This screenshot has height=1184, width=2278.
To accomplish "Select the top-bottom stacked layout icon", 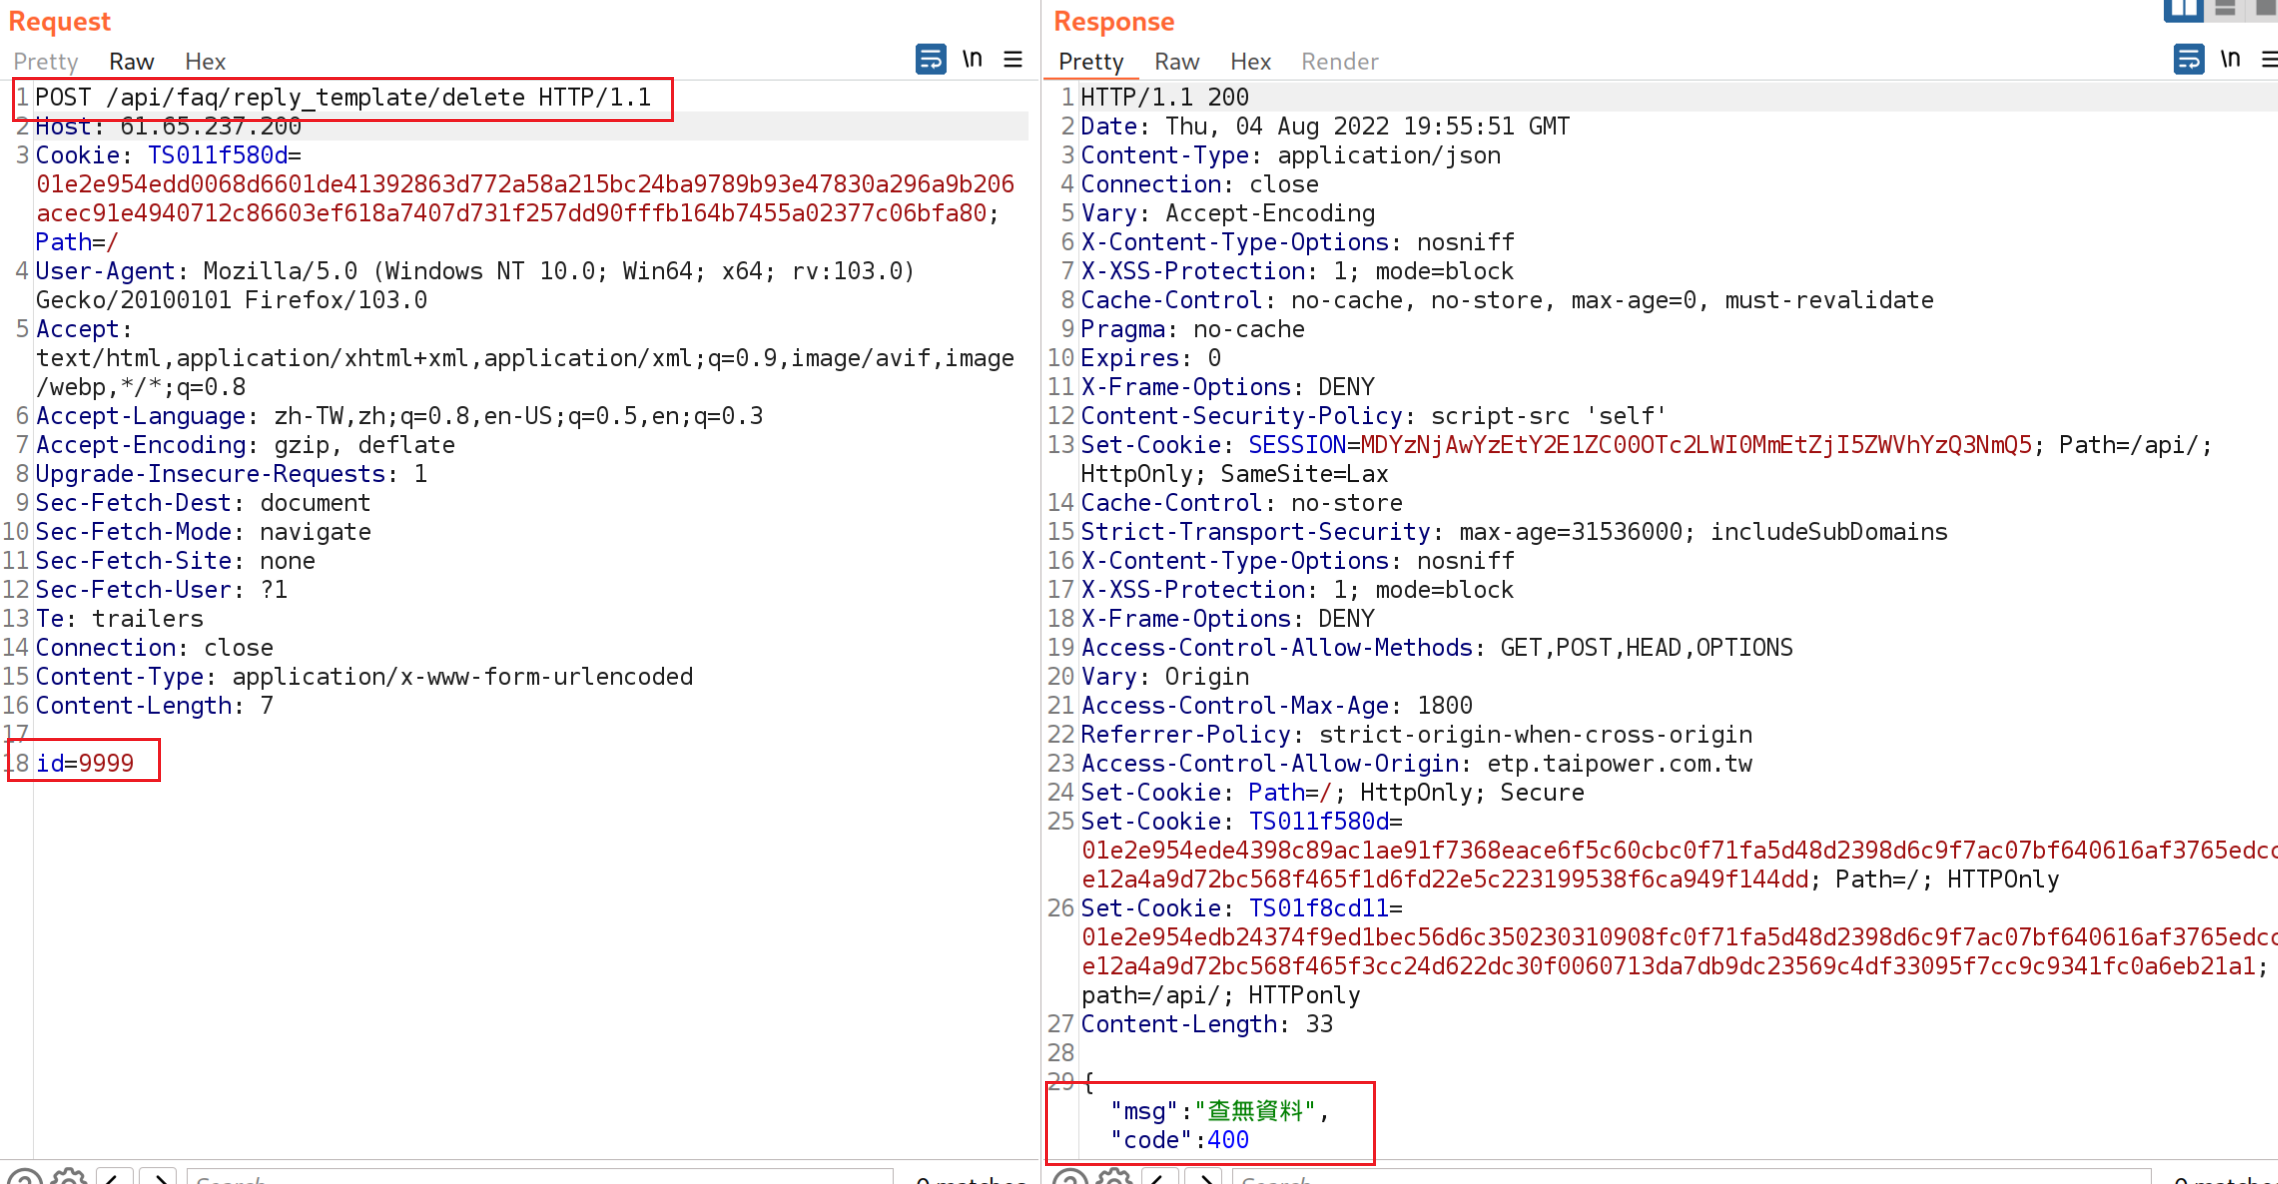I will pyautogui.click(x=2225, y=8).
